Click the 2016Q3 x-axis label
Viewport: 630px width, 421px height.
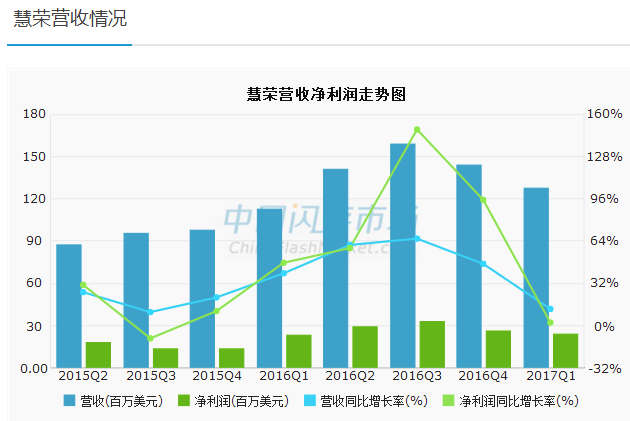pyautogui.click(x=417, y=376)
